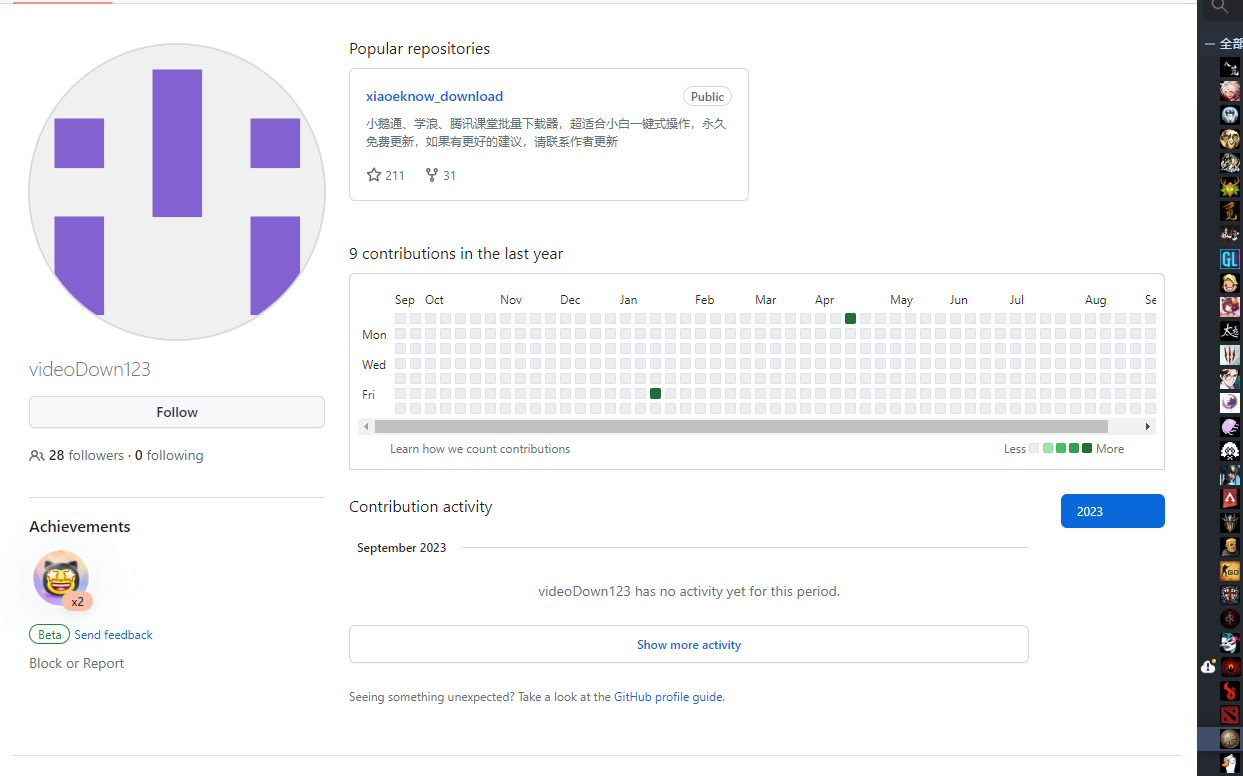Click the achievement badge with x2
1243x776 pixels.
tap(62, 579)
